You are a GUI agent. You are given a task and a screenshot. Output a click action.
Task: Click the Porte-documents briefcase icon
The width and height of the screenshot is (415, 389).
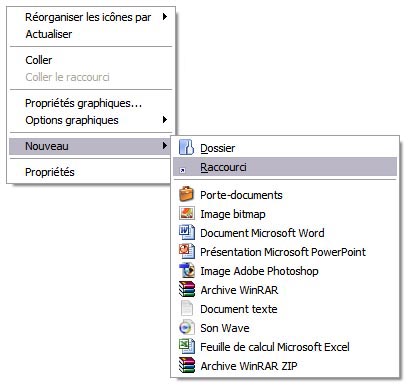pos(186,194)
